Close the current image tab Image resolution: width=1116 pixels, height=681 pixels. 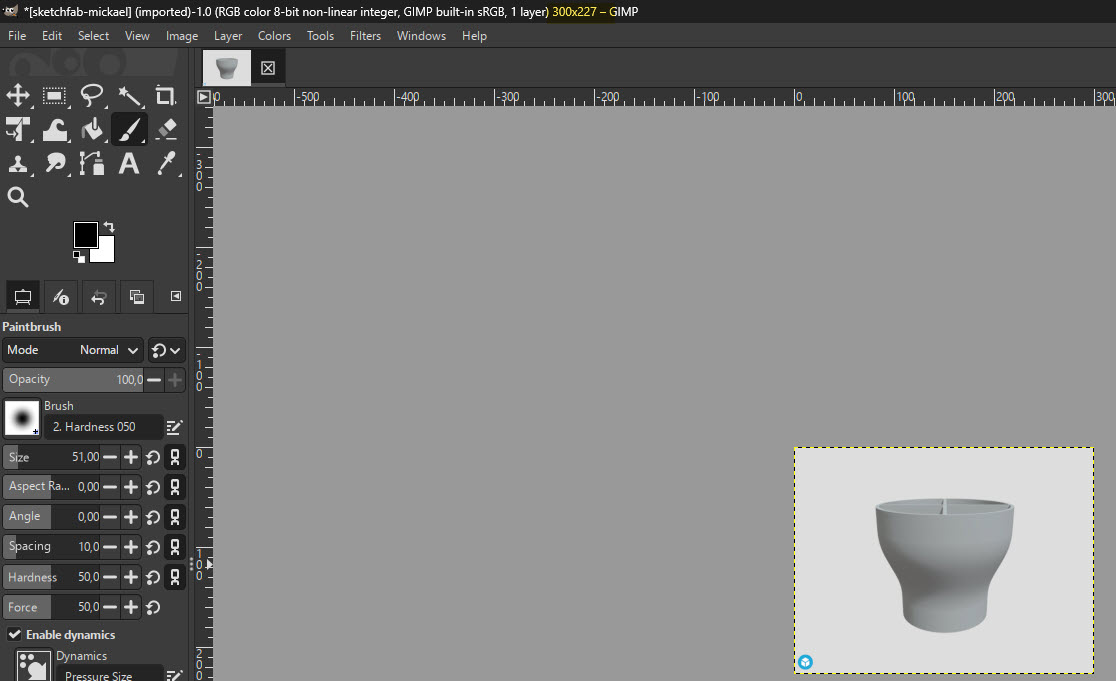click(268, 68)
